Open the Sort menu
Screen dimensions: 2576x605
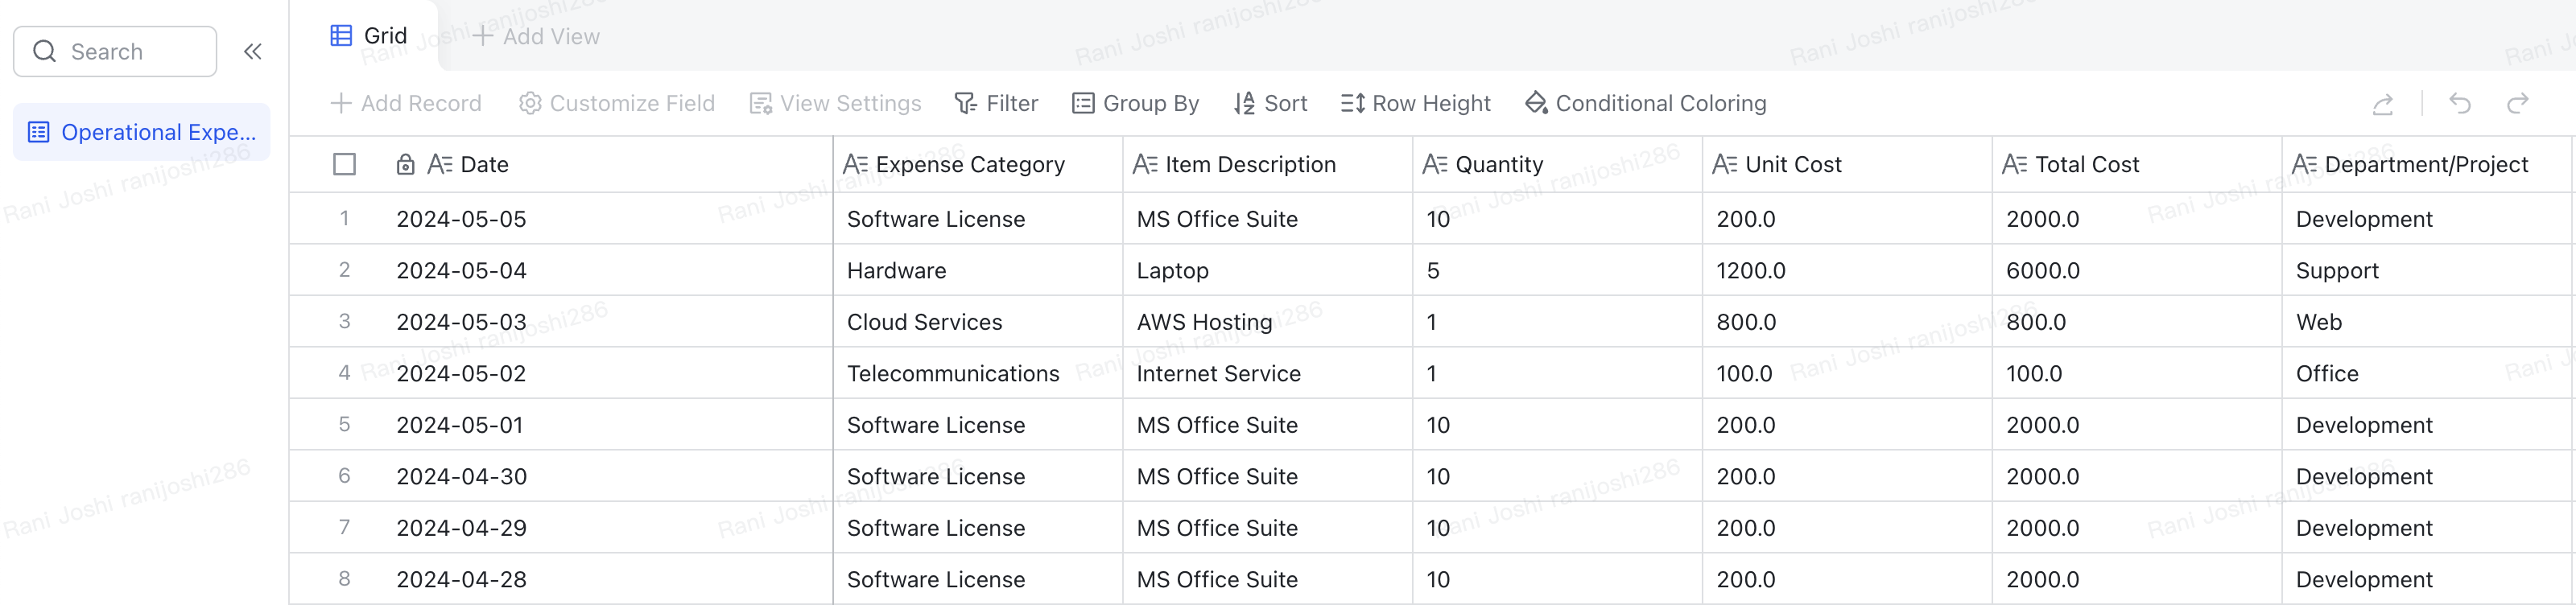click(x=1270, y=104)
